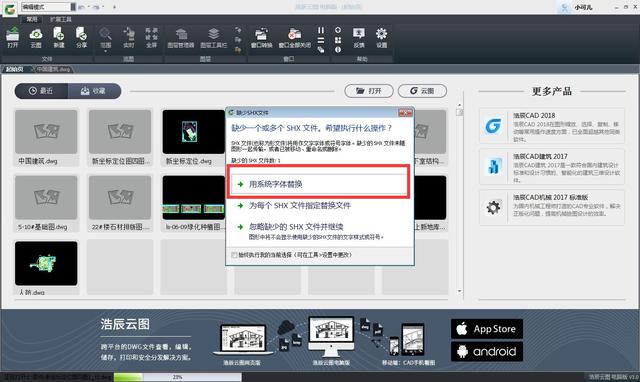
Task: Click the recent files scrollbar down arrow
Action: [460, 291]
